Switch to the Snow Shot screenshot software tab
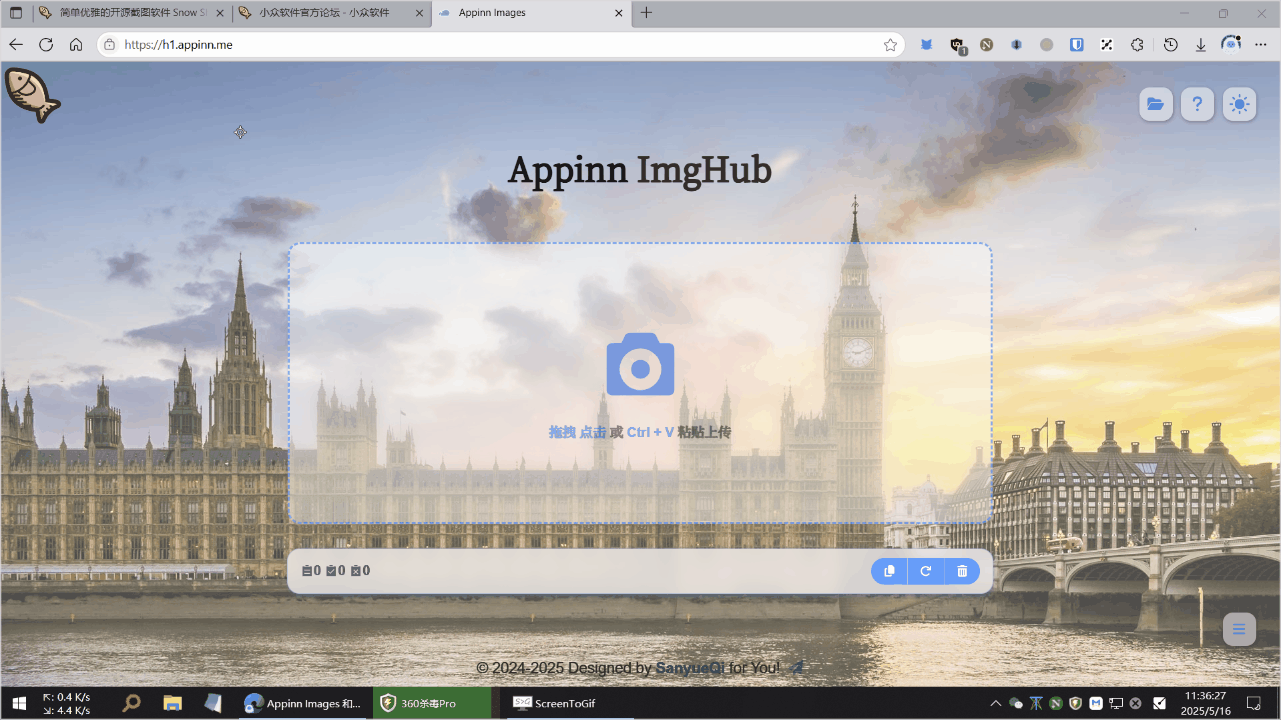 click(131, 13)
